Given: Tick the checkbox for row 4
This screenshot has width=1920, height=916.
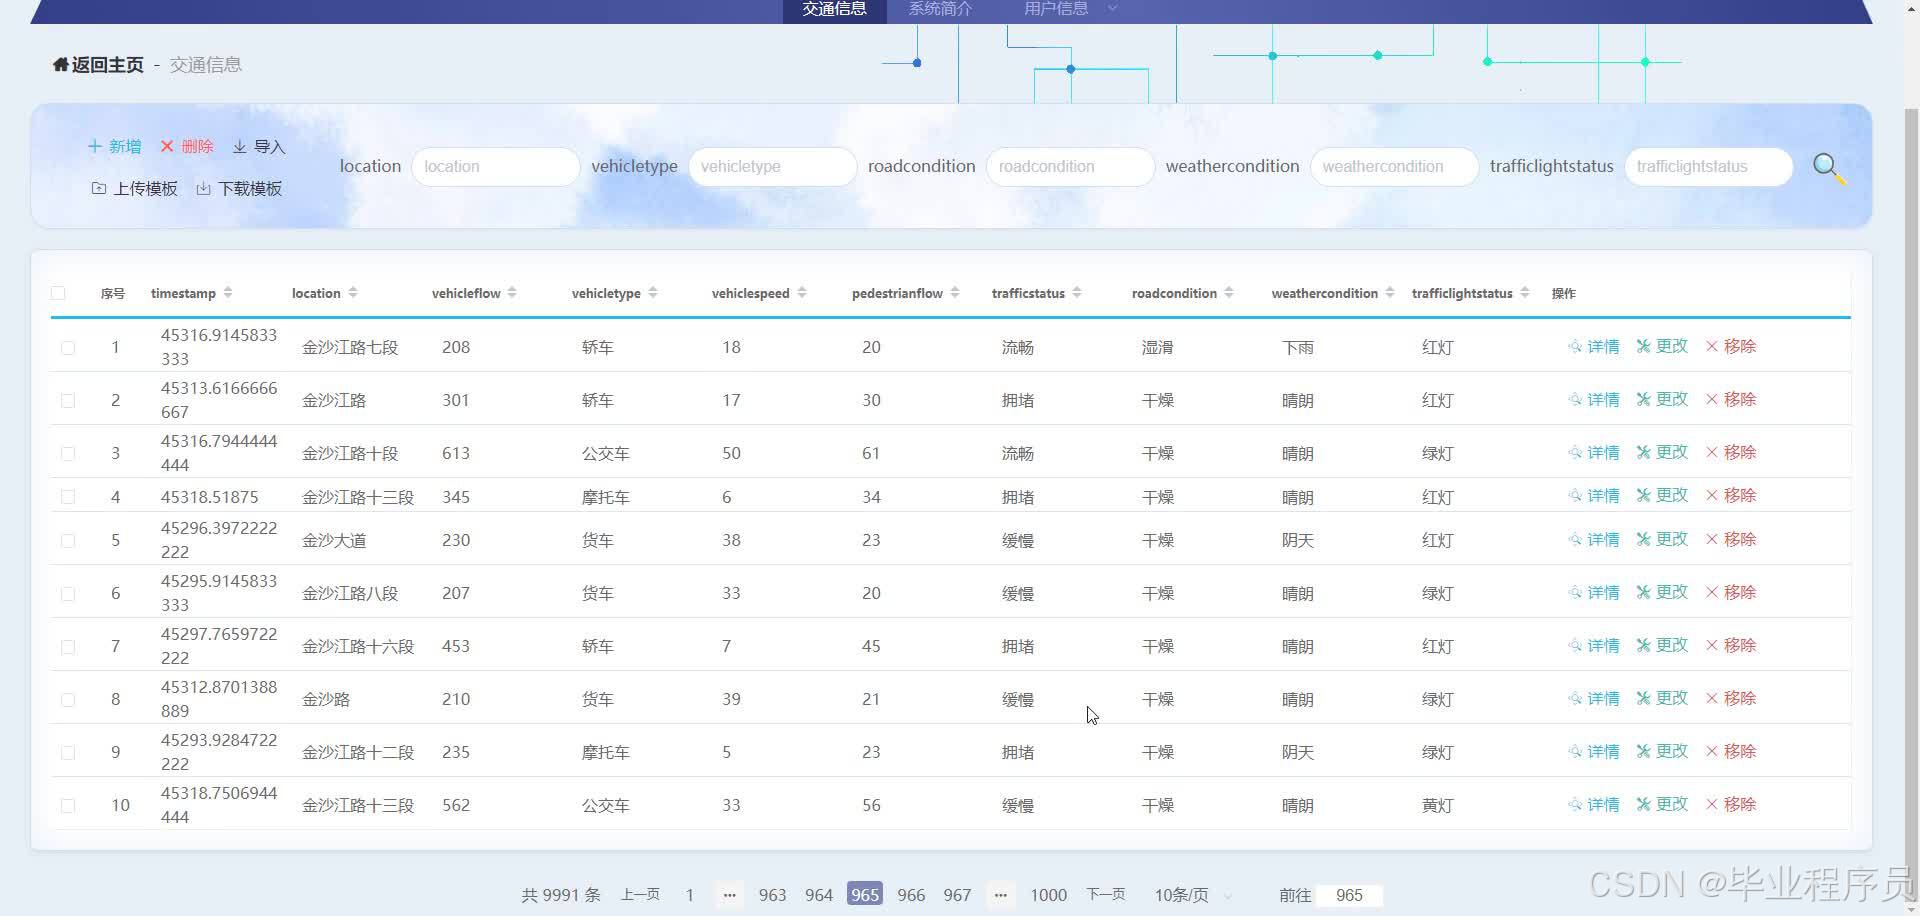Looking at the screenshot, I should click(x=68, y=497).
